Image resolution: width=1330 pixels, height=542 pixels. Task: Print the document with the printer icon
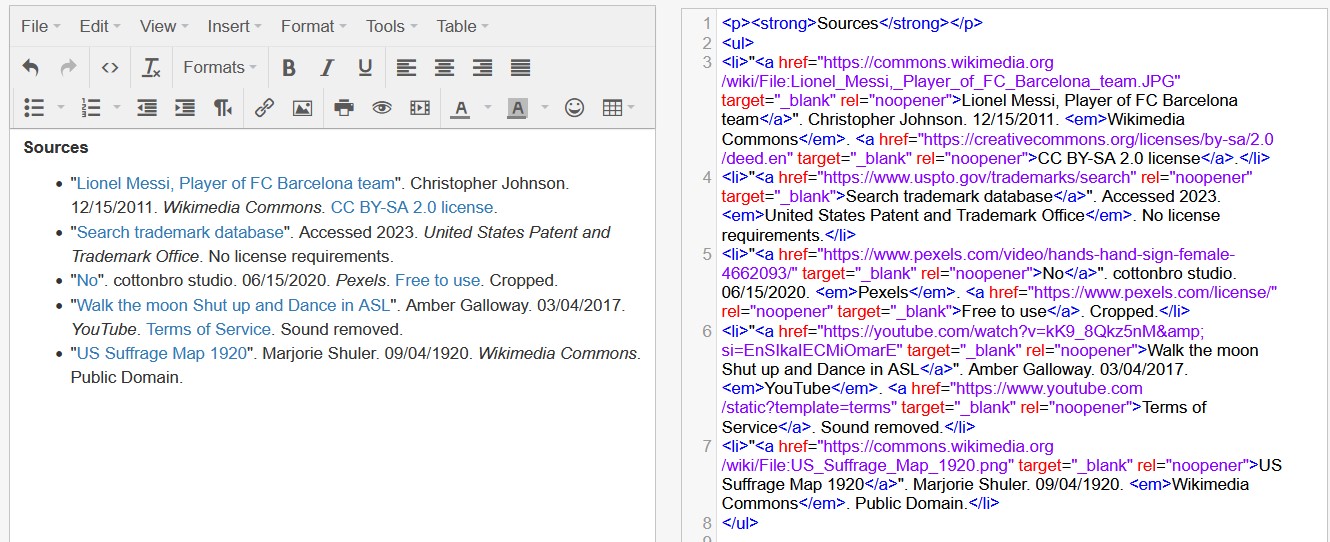click(x=344, y=108)
